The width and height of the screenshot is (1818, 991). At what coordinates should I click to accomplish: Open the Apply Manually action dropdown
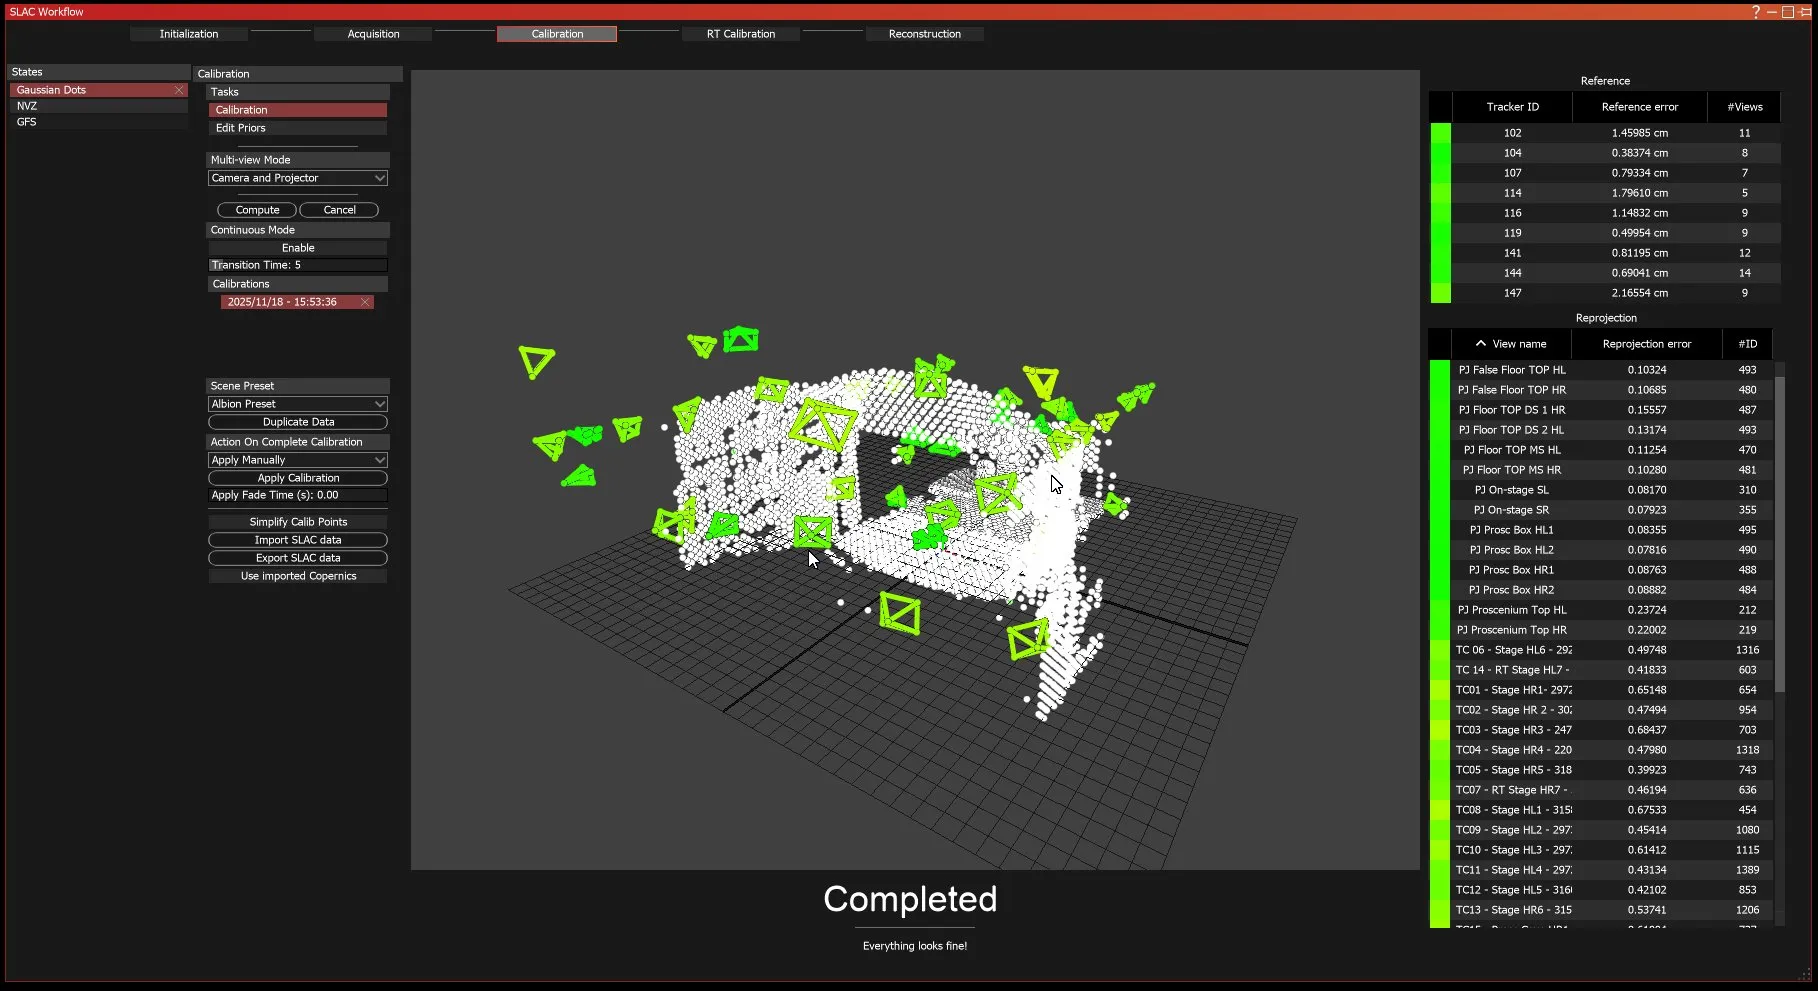(297, 460)
